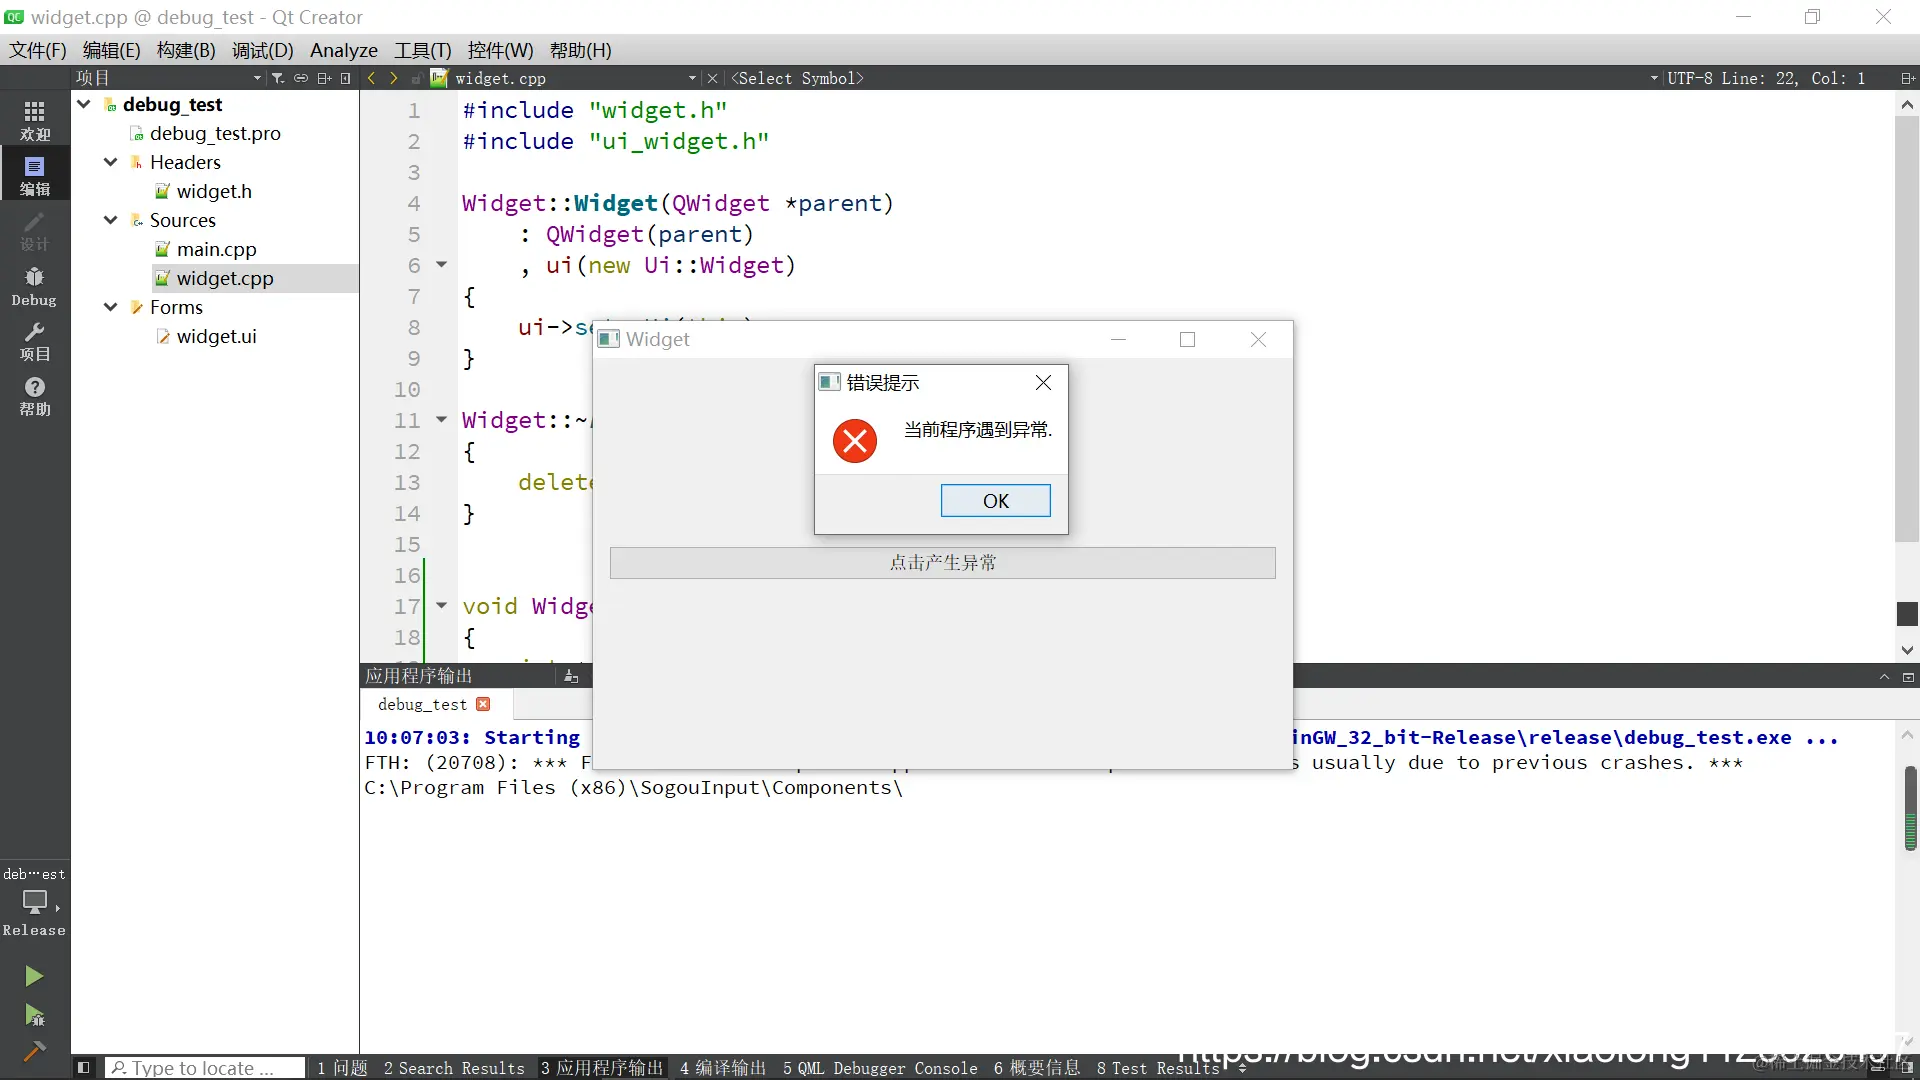
Task: Open the Help (帮助) mode
Action: pos(34,396)
